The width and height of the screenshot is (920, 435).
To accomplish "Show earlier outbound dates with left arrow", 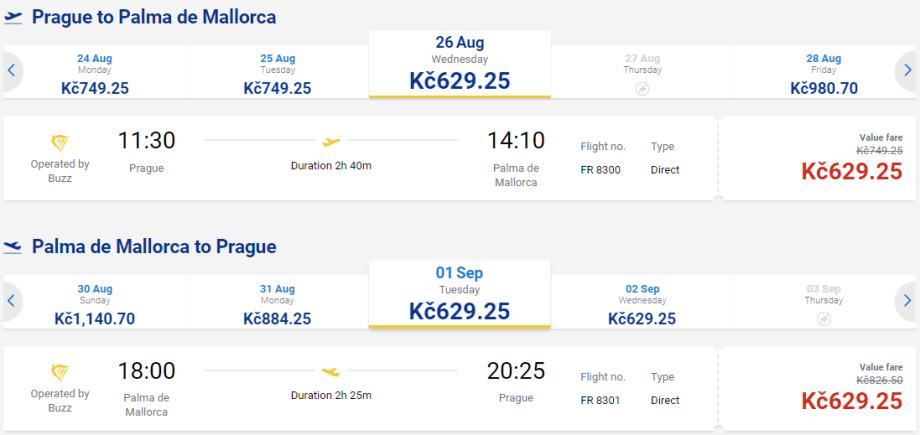I will click(11, 70).
